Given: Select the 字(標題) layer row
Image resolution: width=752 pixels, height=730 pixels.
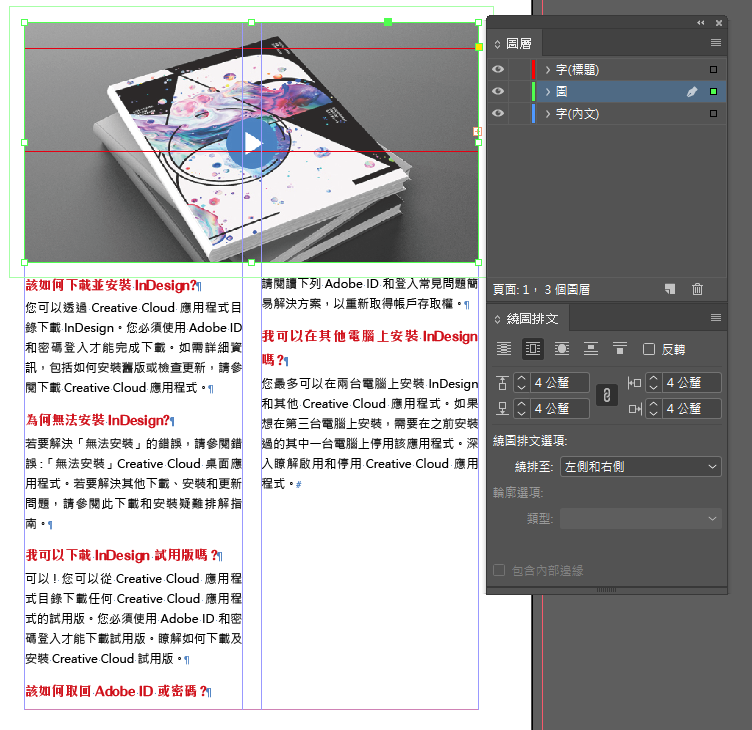Looking at the screenshot, I should [606, 70].
